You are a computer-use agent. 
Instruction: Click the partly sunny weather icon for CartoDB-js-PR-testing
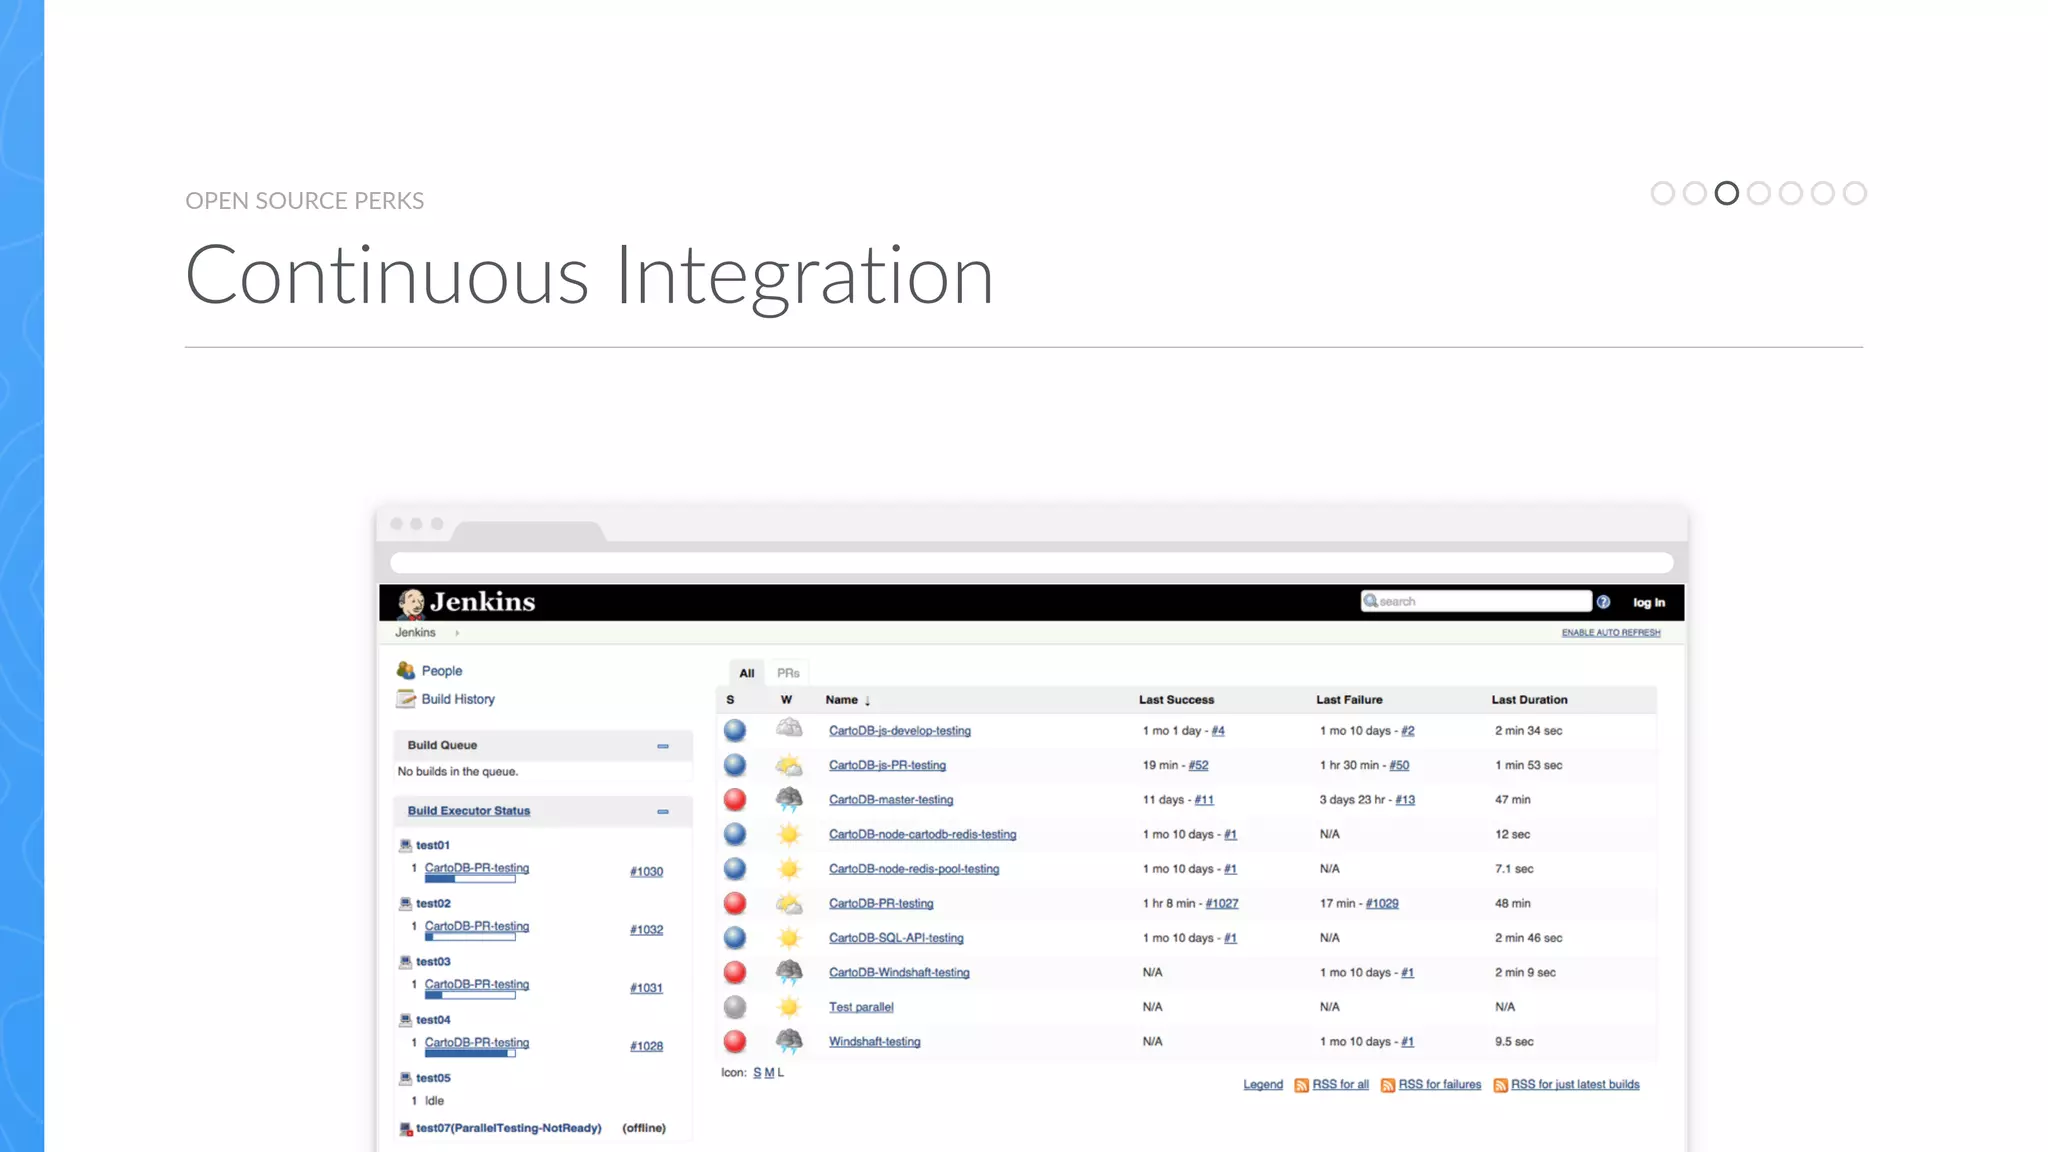(x=789, y=765)
